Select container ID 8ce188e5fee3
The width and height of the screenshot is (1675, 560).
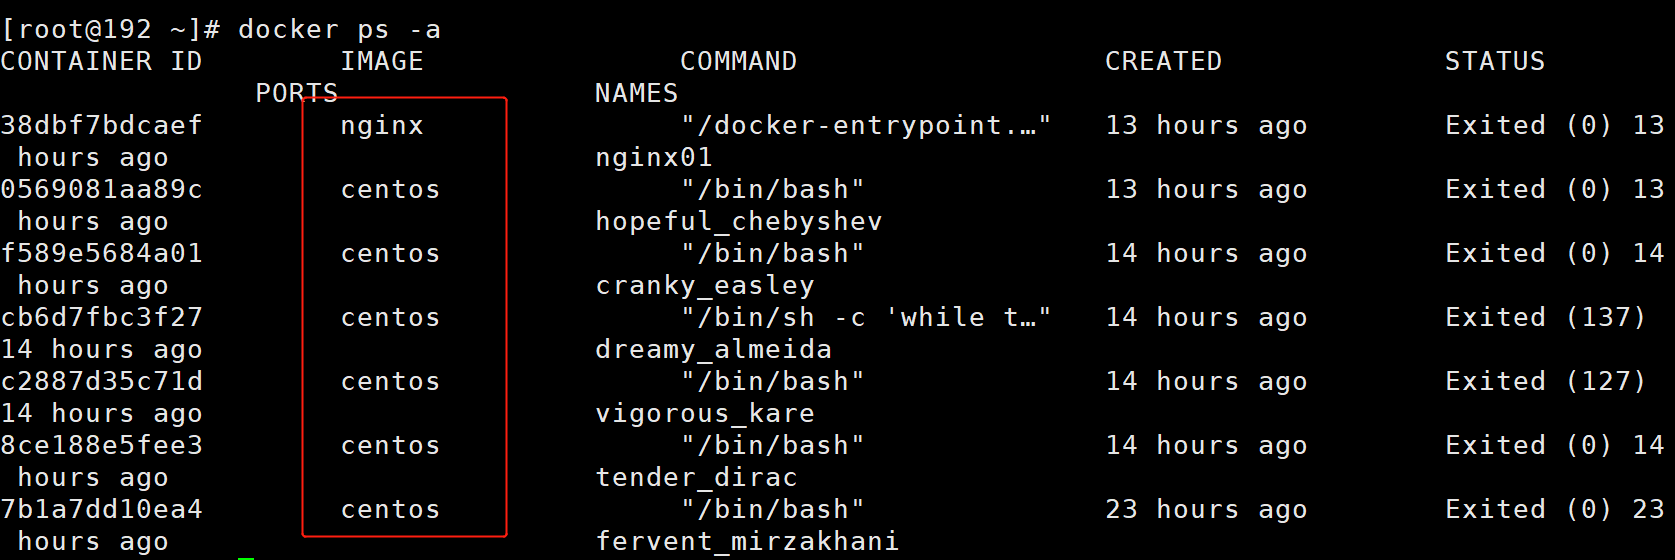pos(101,445)
